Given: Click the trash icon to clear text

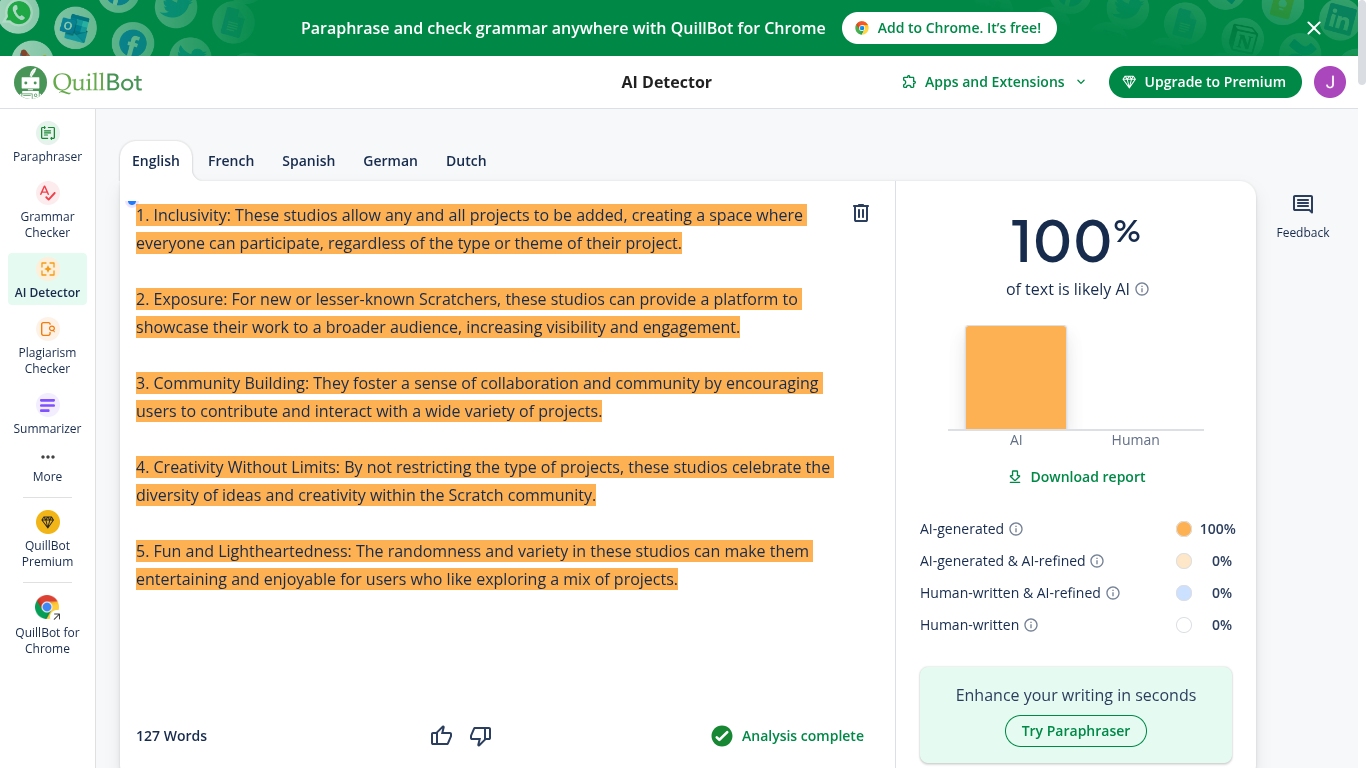Looking at the screenshot, I should (860, 213).
